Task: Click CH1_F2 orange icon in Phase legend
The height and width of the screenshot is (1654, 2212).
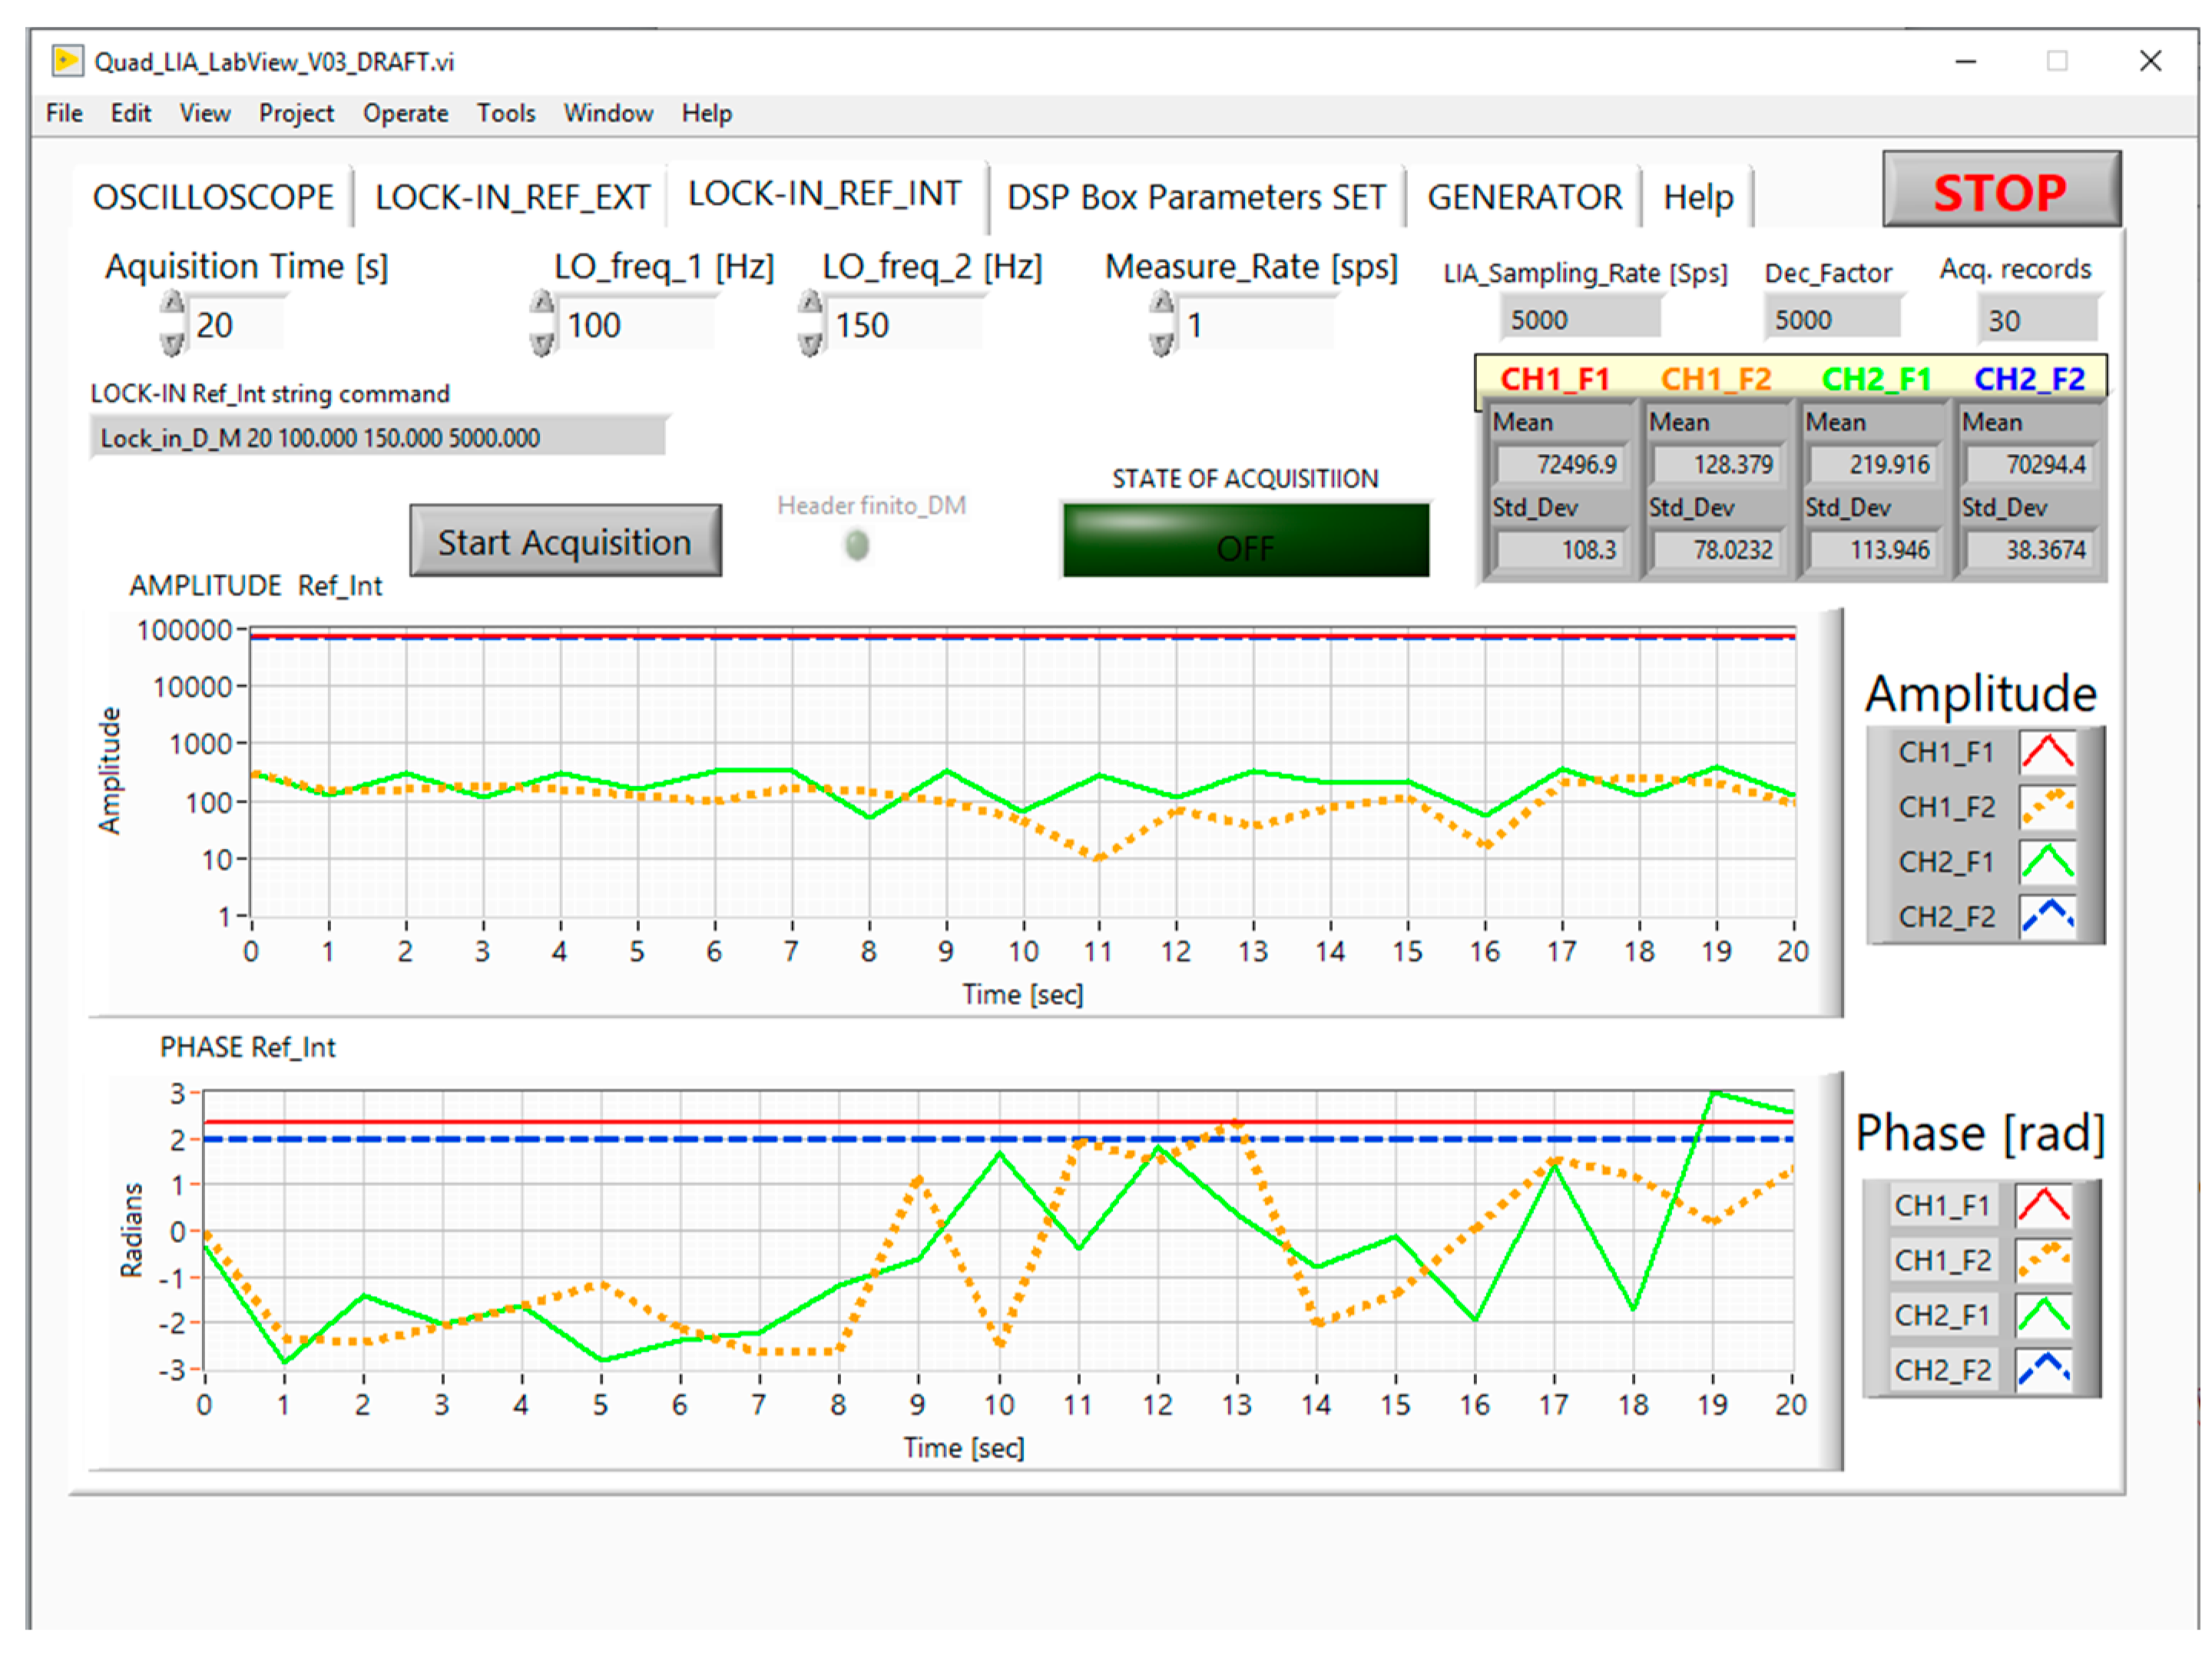Action: tap(2042, 1260)
